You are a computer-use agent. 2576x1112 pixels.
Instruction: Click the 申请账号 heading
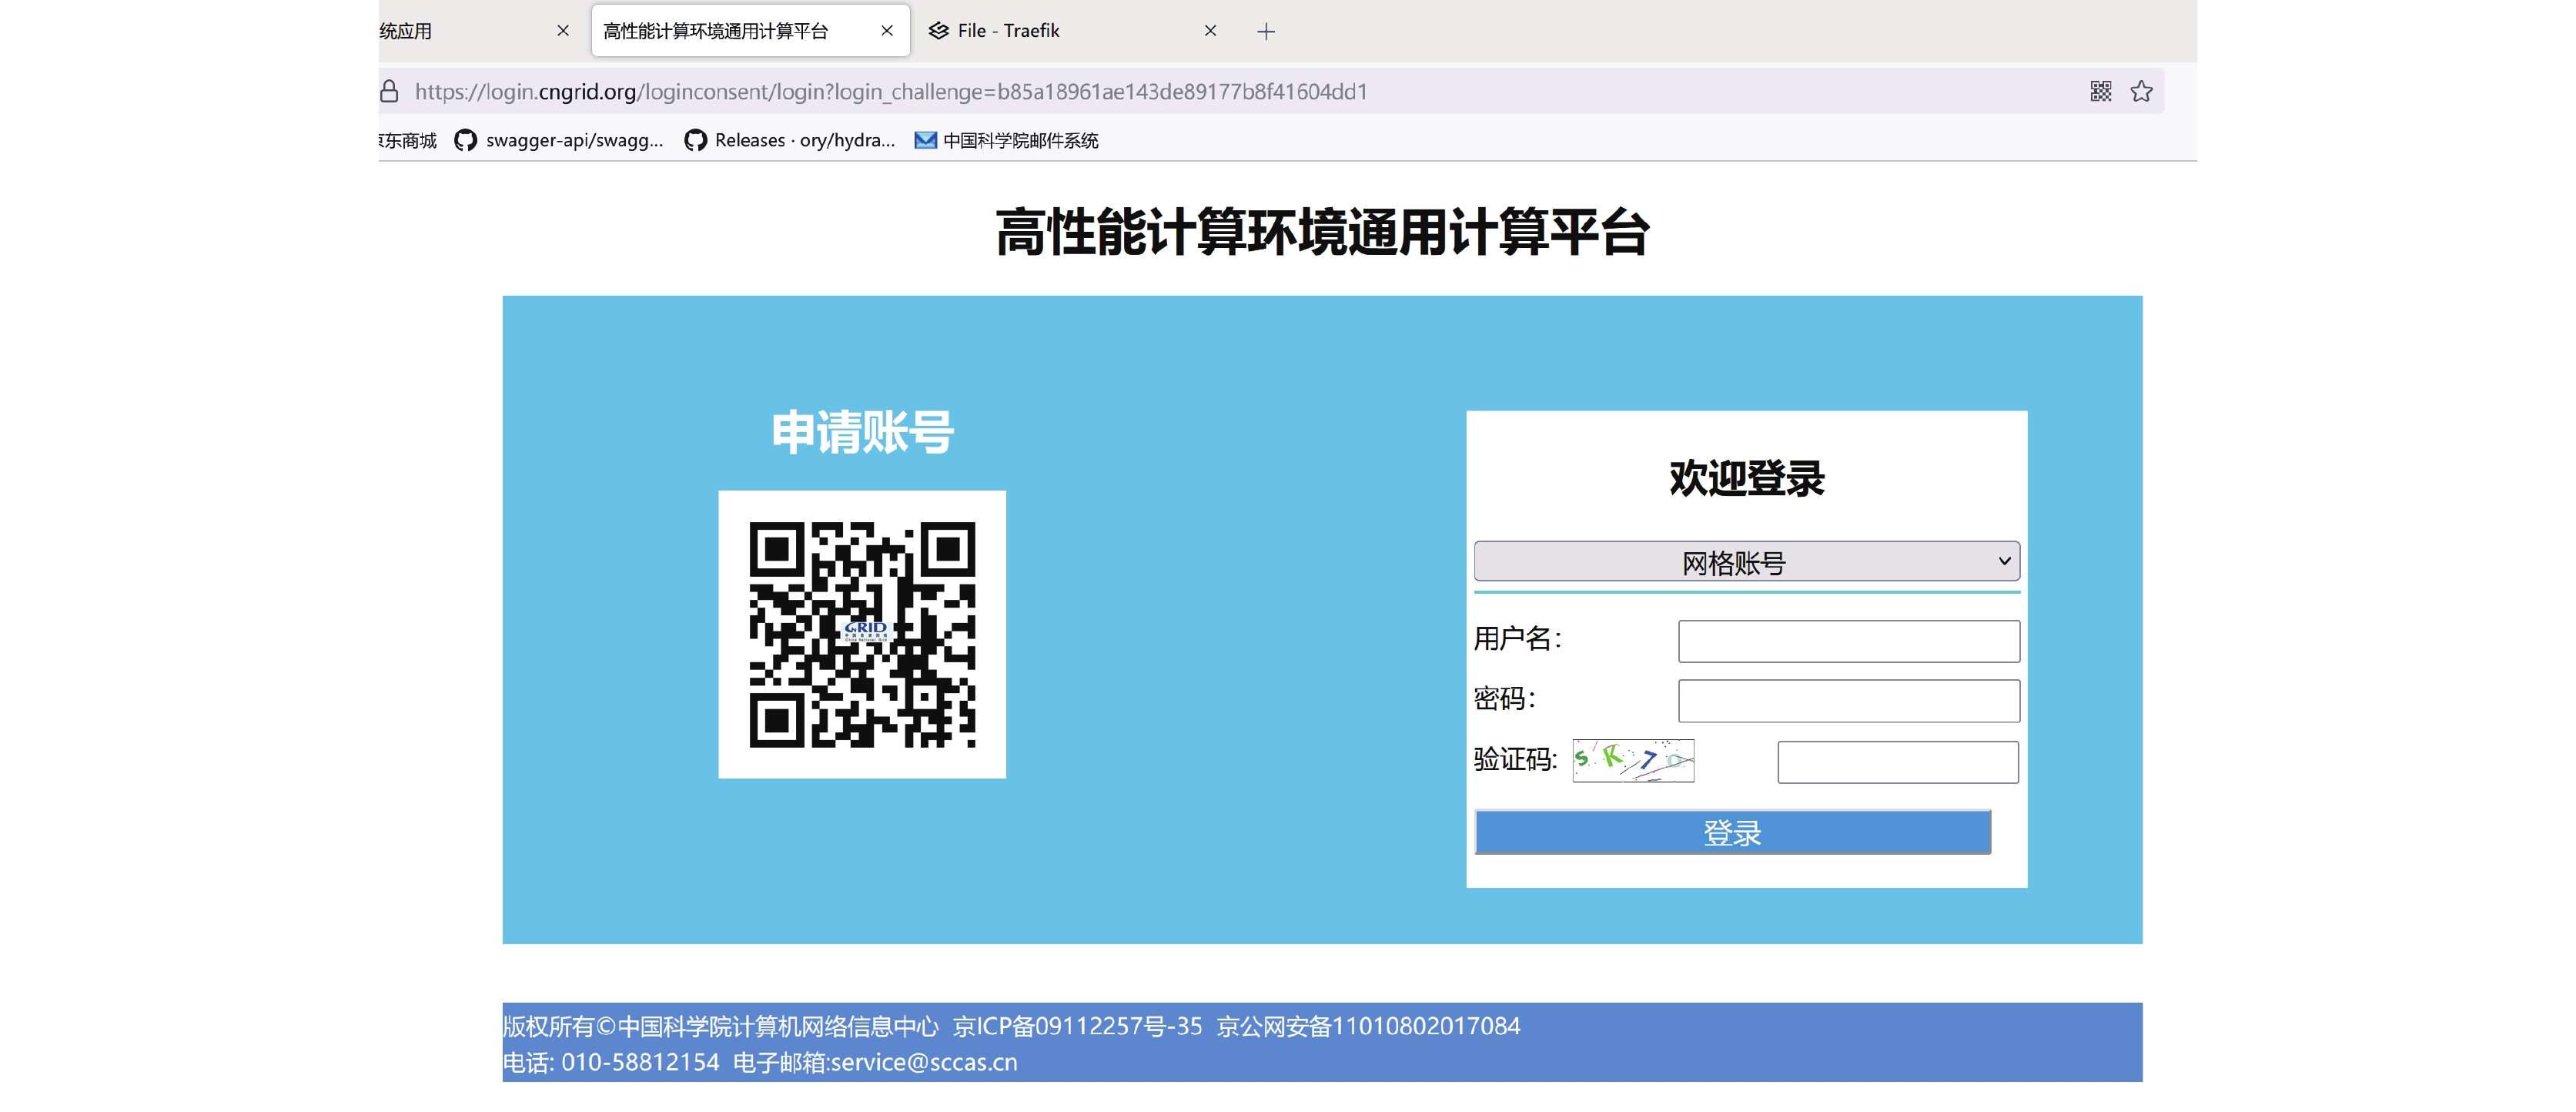(x=862, y=433)
